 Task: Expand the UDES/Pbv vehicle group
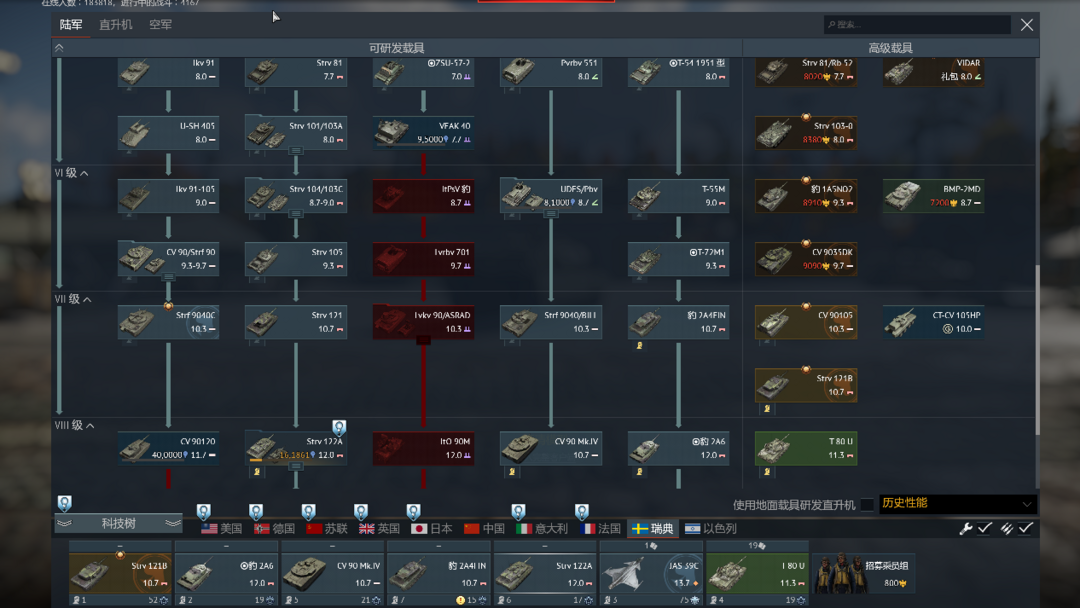click(x=551, y=214)
